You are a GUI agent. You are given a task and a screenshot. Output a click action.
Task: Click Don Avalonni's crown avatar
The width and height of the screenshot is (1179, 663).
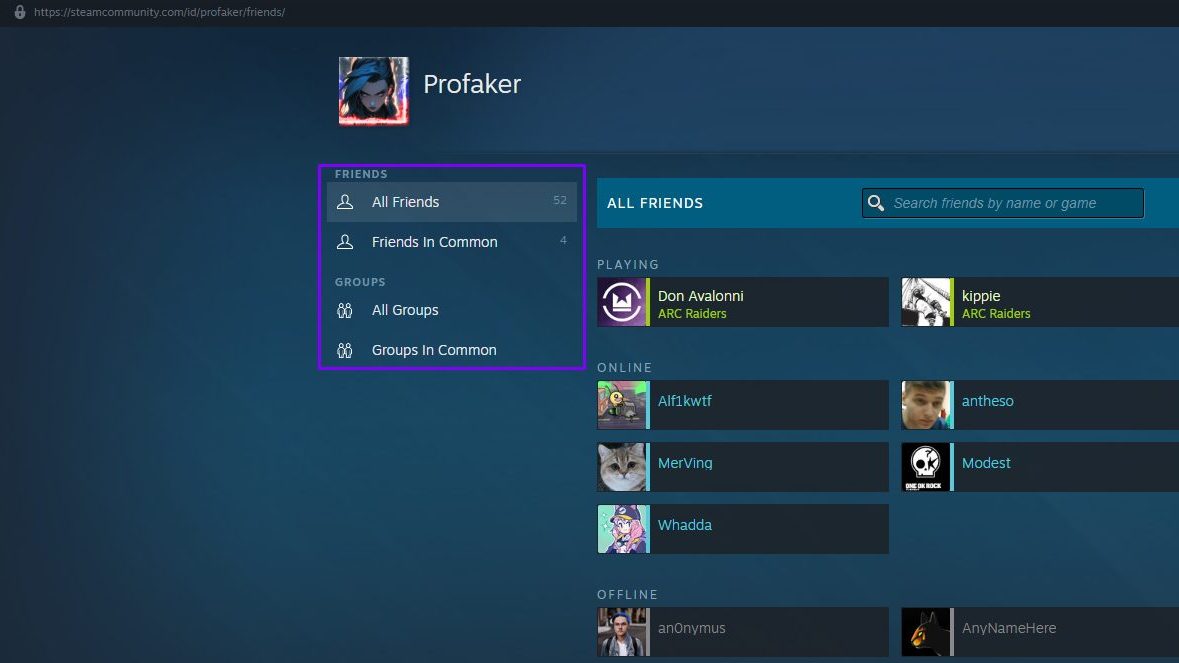pos(622,302)
